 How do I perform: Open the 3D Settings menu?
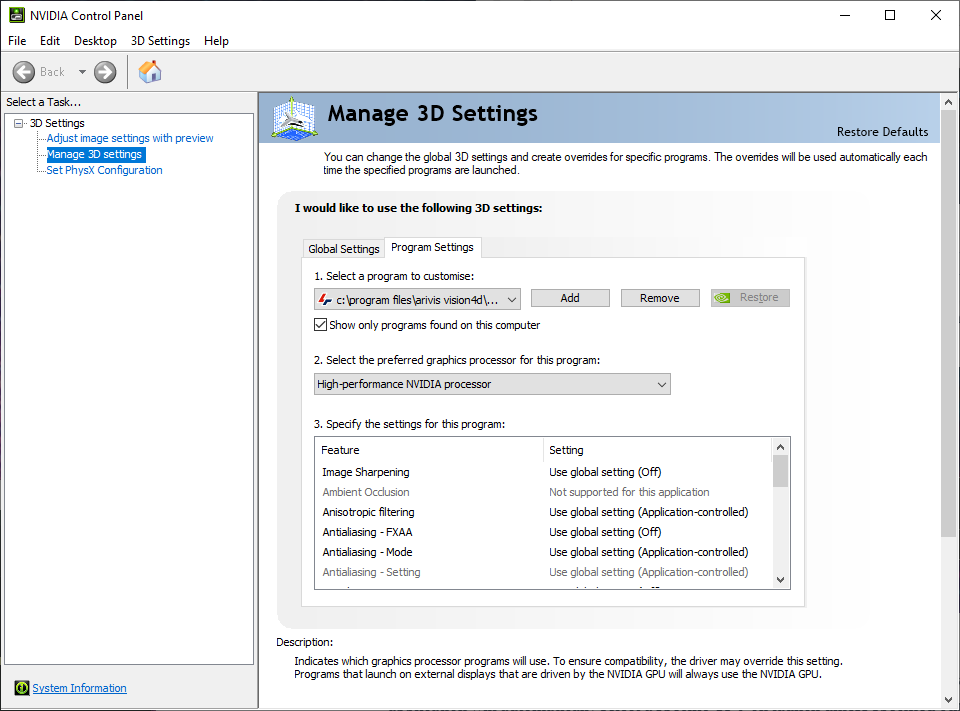(x=160, y=41)
